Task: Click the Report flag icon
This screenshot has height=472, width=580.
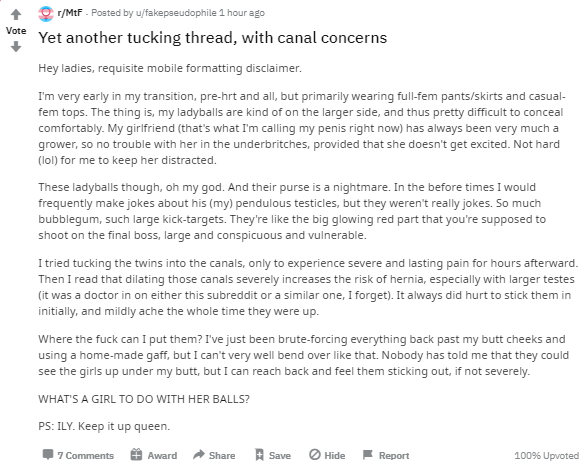Action: [x=368, y=455]
